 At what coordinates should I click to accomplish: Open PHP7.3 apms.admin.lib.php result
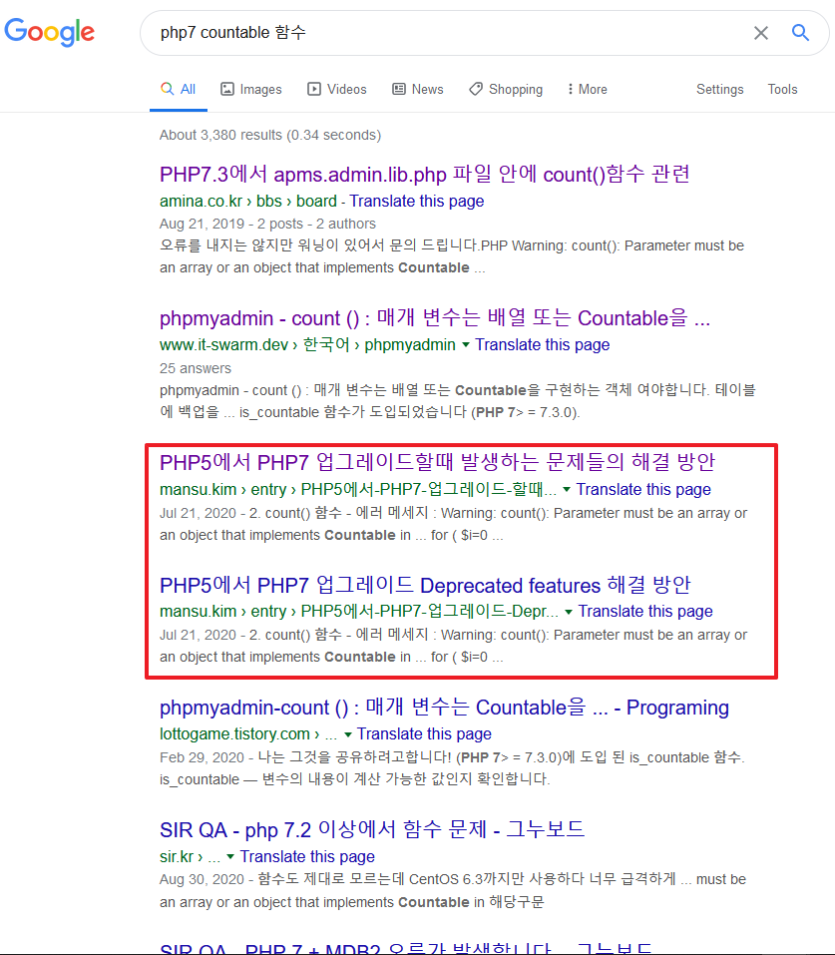click(425, 174)
